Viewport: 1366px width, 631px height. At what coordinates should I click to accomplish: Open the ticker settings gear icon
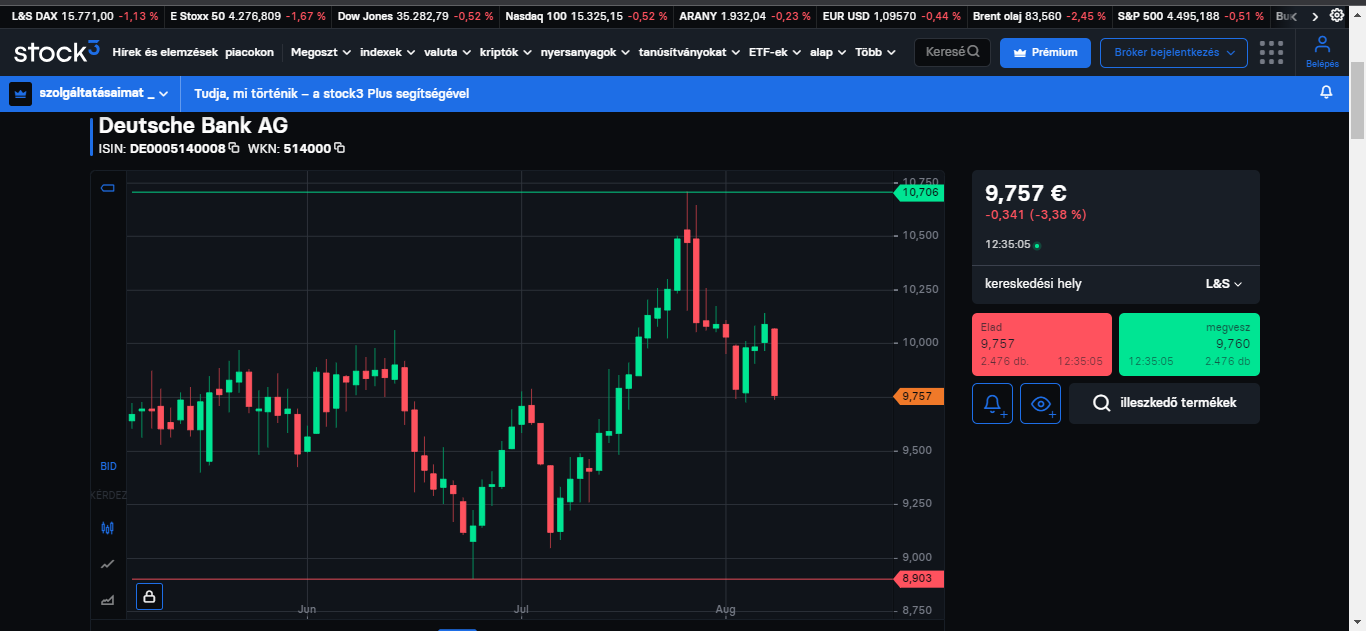pyautogui.click(x=1336, y=16)
